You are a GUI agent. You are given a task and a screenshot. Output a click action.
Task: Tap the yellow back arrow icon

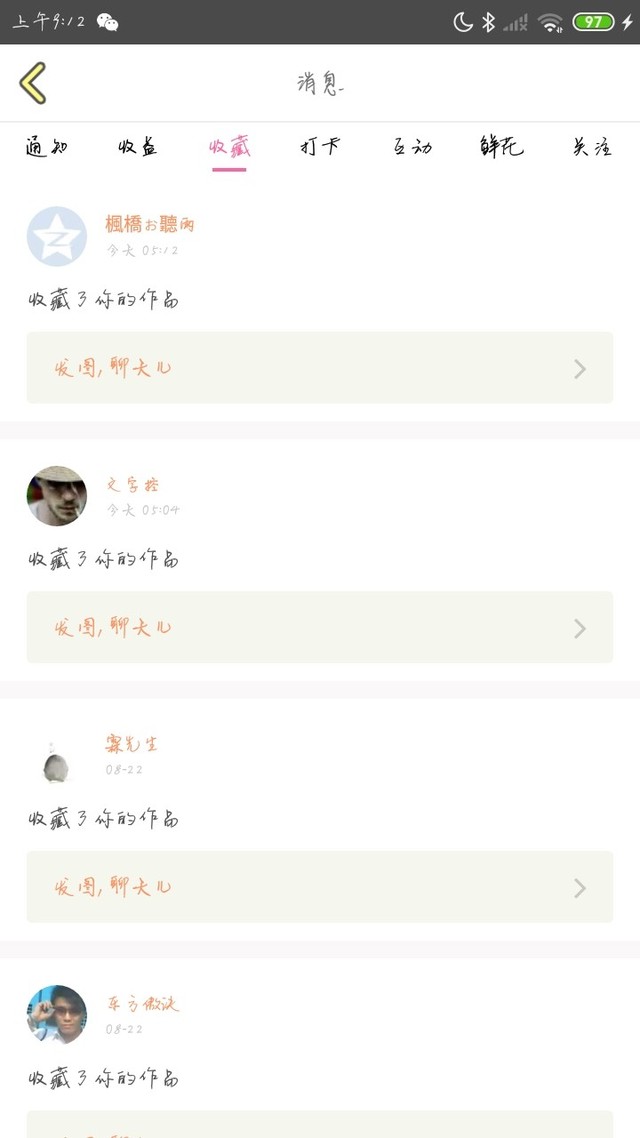33,83
